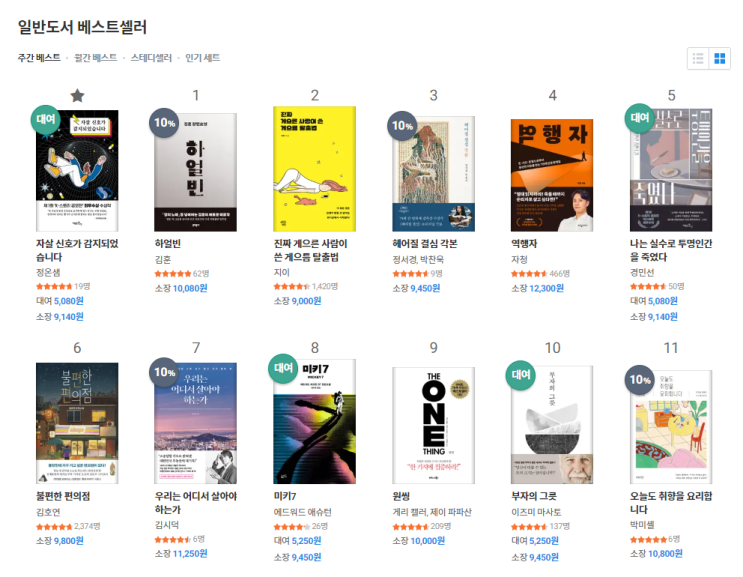The image size is (743, 577).
Task: Switch to list view layout
Action: 698,58
